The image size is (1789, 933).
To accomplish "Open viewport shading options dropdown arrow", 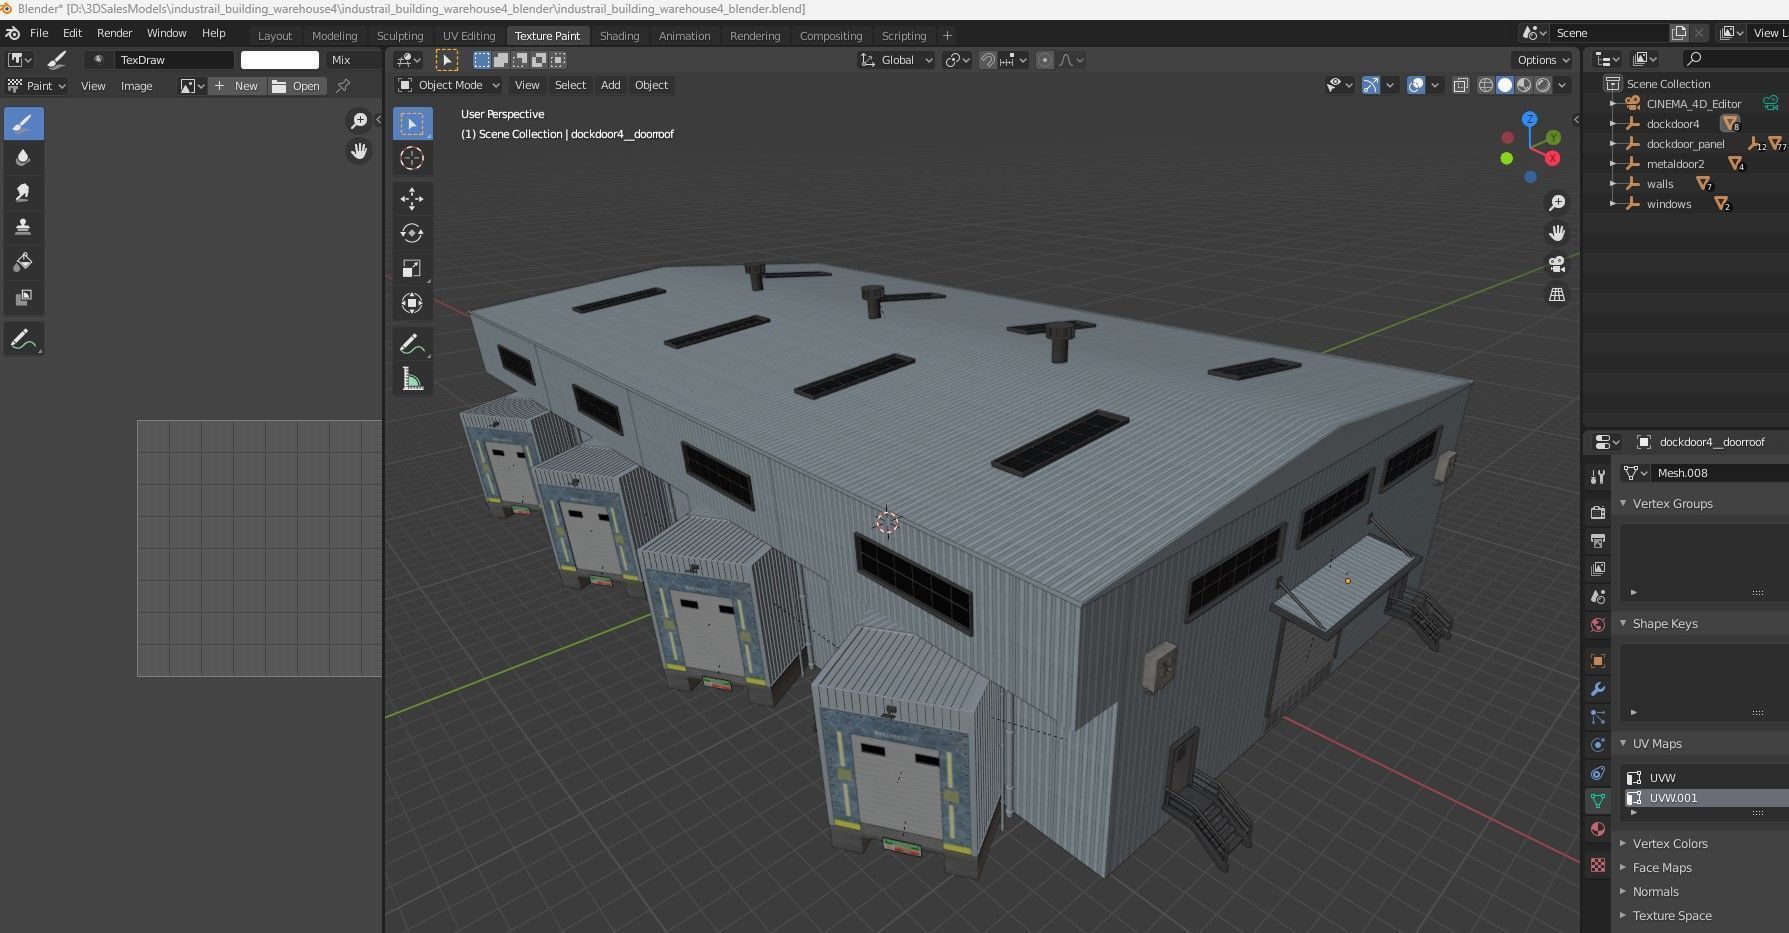I will pos(1563,85).
